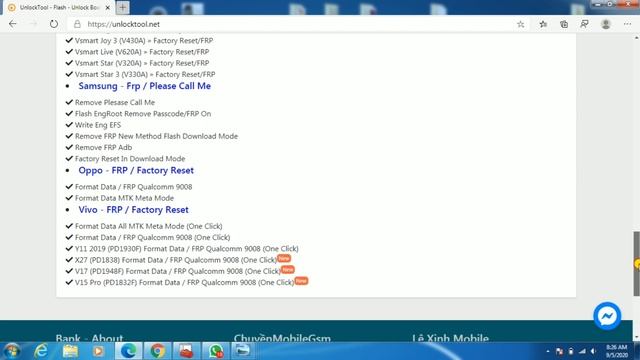Reload the unlocktool.net page
This screenshot has height=360, width=640.
(54, 24)
